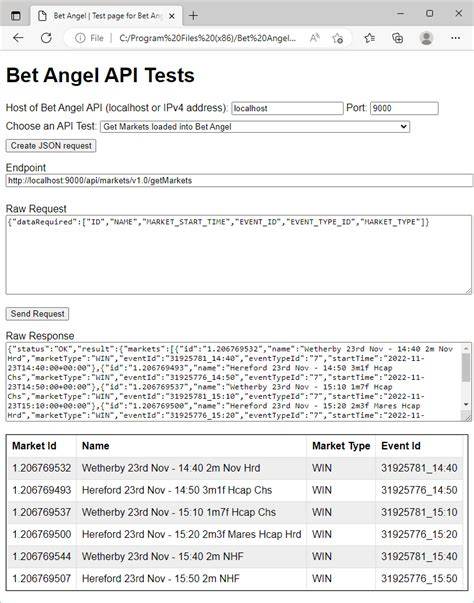Add this page to favorites star icon
Screen dimensions: 474x603
click(338, 38)
